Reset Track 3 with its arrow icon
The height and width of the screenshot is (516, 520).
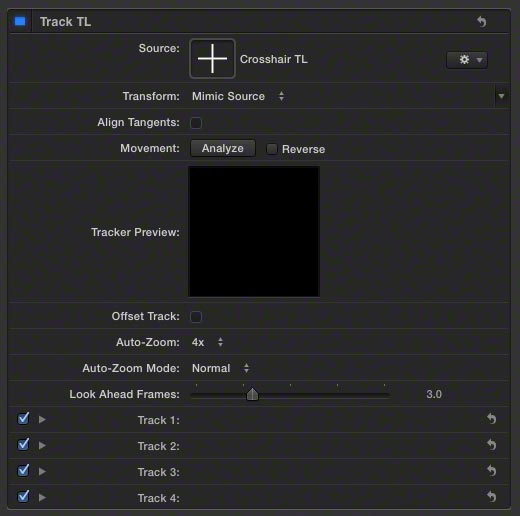pyautogui.click(x=491, y=471)
